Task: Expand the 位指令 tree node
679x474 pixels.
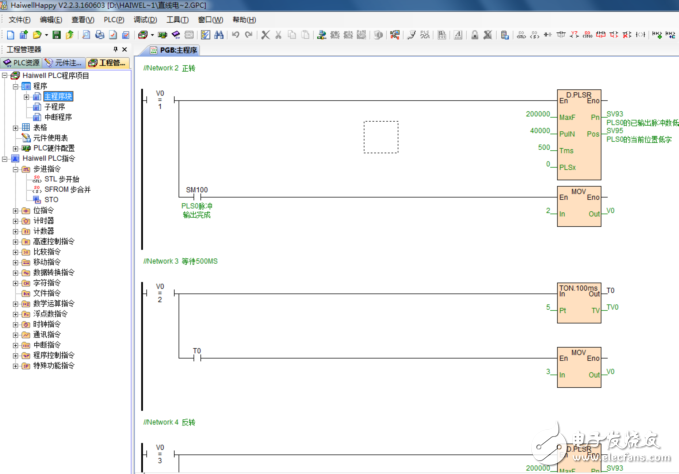Action: coord(15,211)
